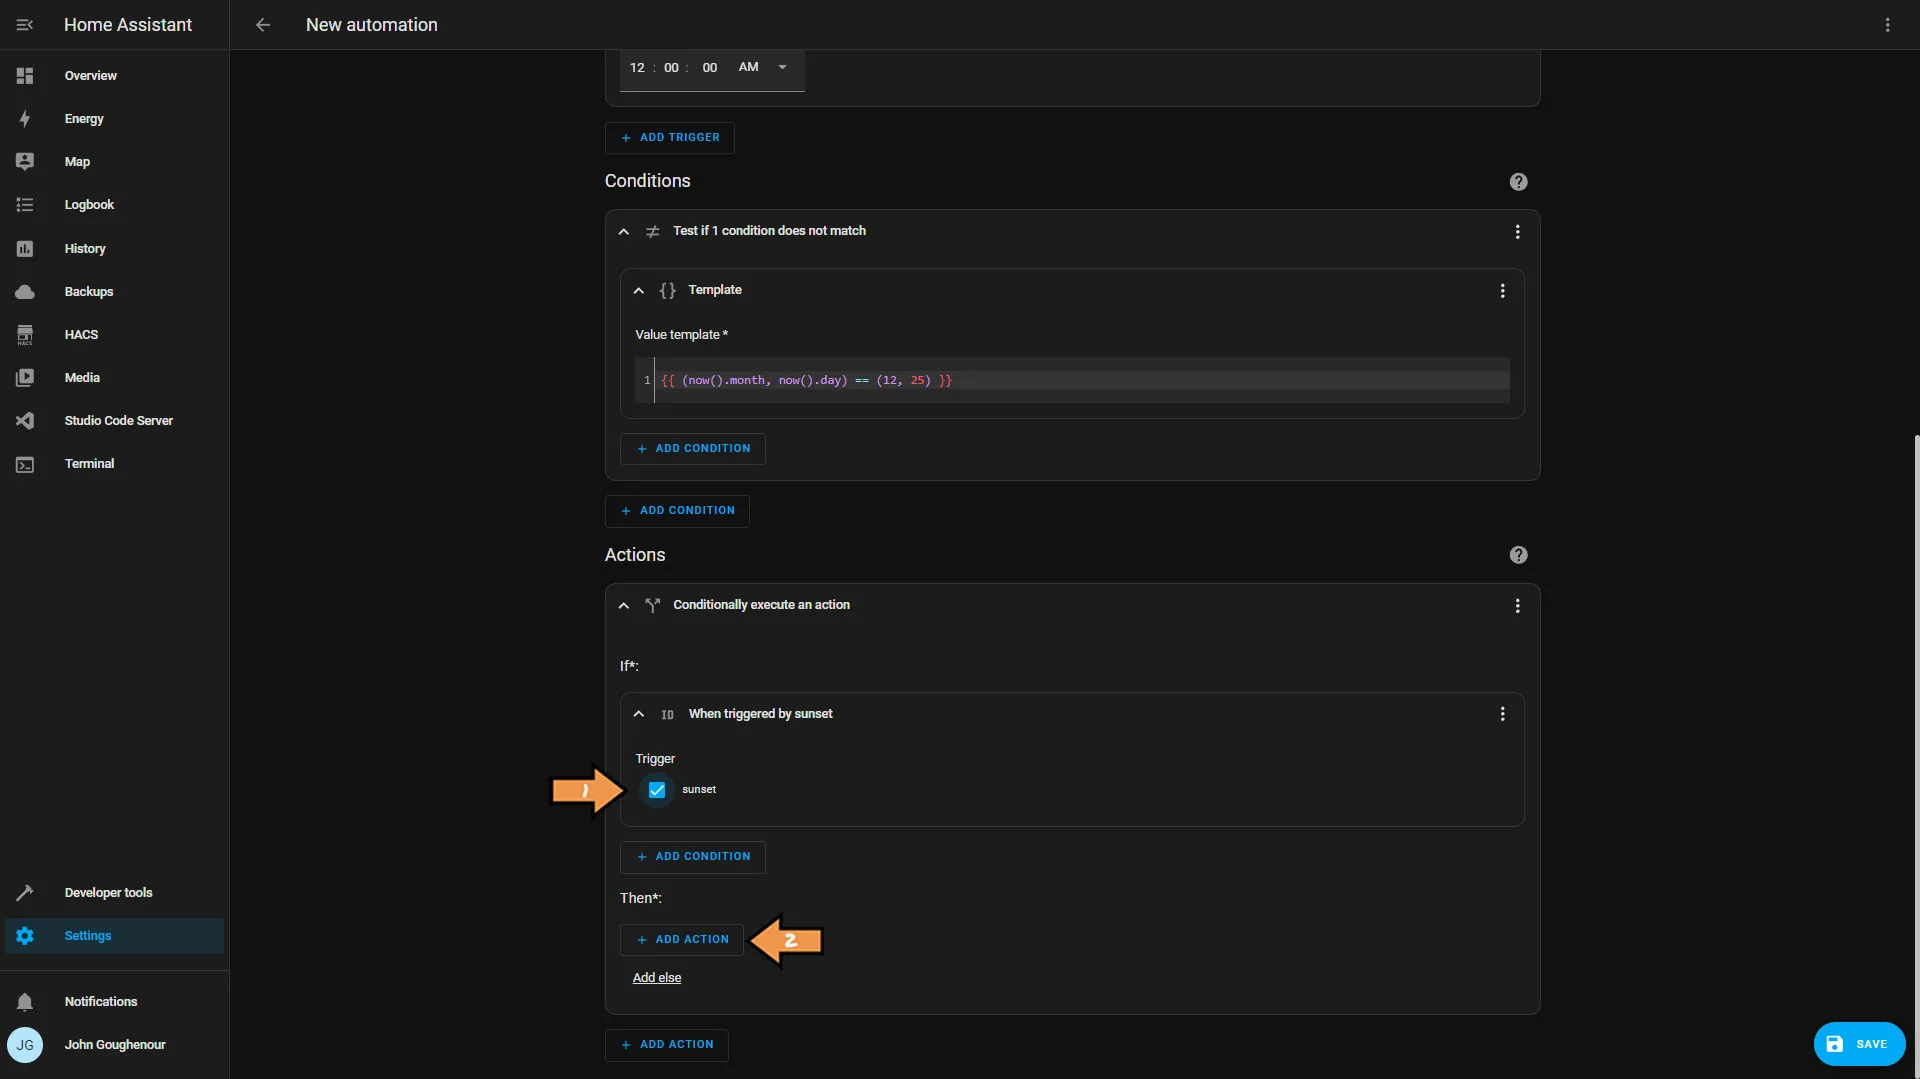1920x1079 pixels.
Task: Click the Studio Code Server icon
Action: pos(25,421)
